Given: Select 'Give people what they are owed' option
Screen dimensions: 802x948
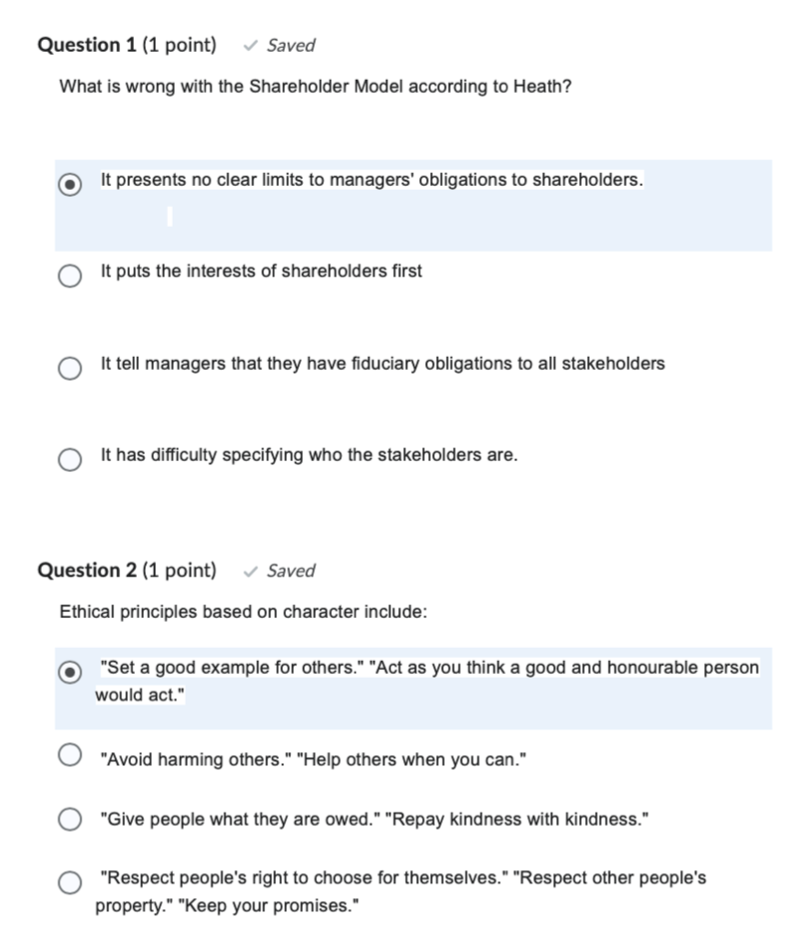Looking at the screenshot, I should (69, 819).
